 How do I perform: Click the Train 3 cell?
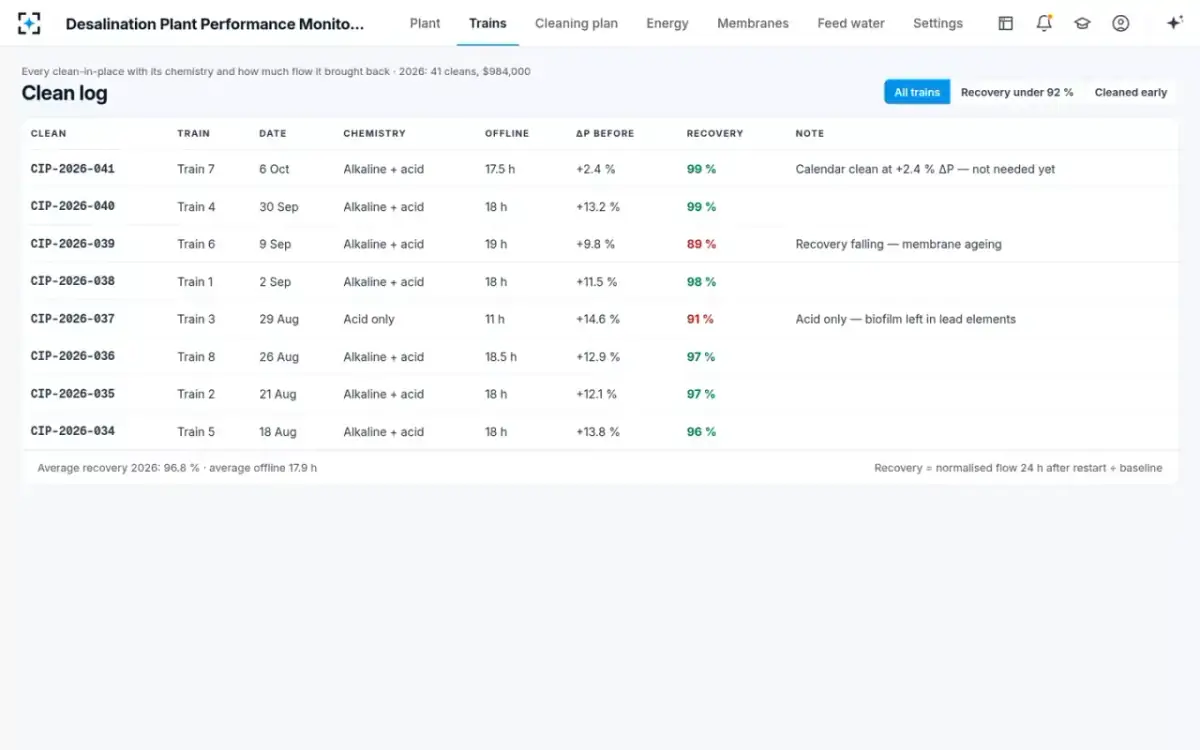click(196, 319)
